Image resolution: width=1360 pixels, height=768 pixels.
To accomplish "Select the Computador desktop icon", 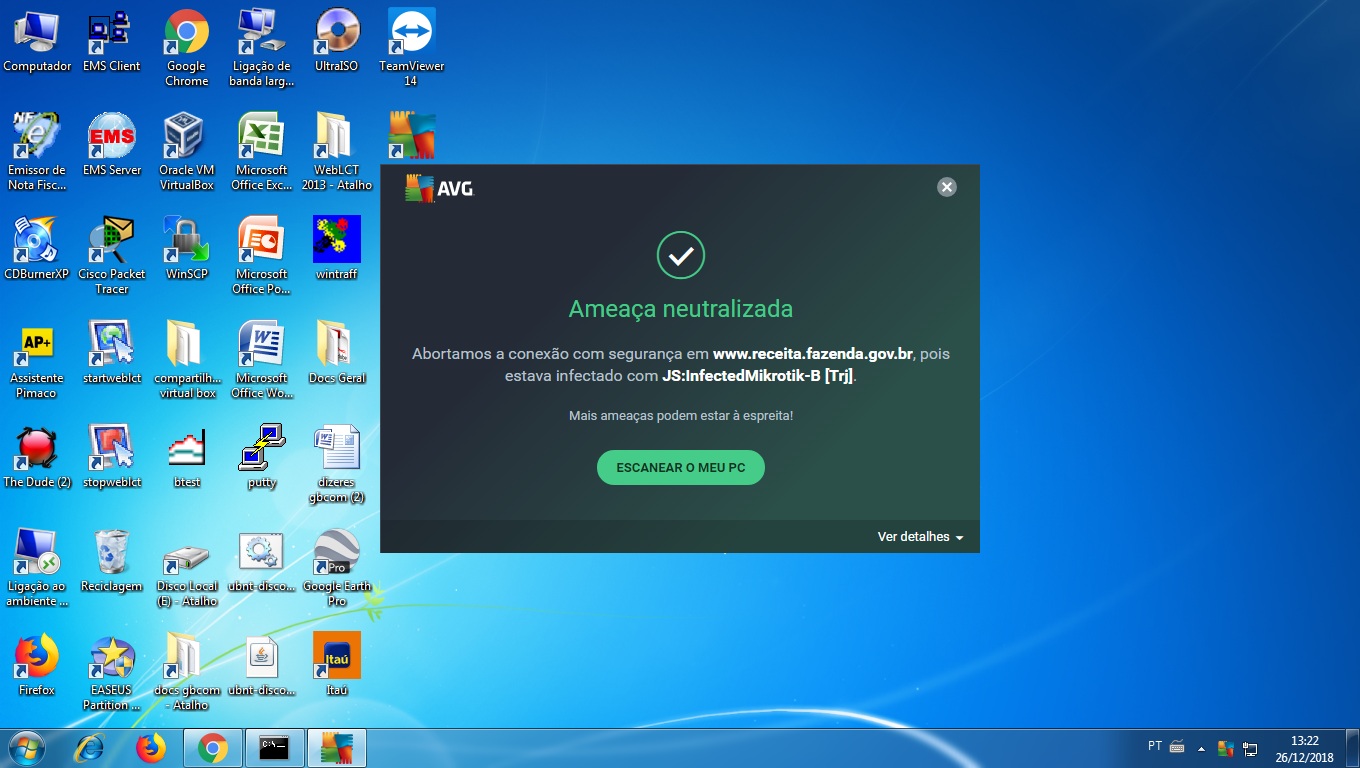I will tap(37, 41).
